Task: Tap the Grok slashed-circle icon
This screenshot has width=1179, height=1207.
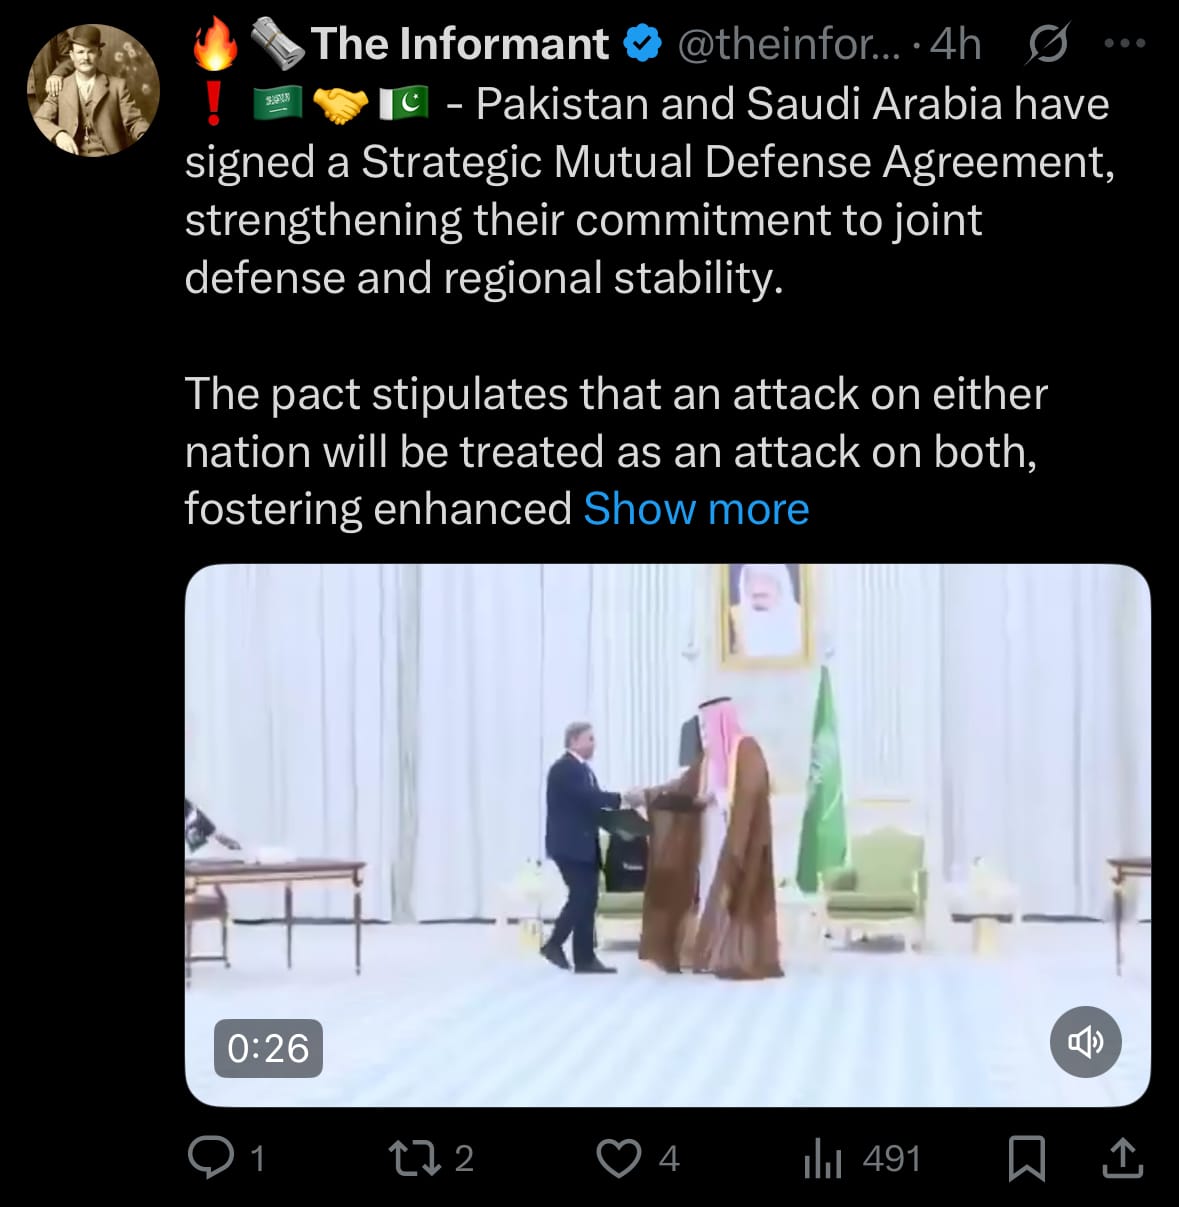Action: 1047,44
